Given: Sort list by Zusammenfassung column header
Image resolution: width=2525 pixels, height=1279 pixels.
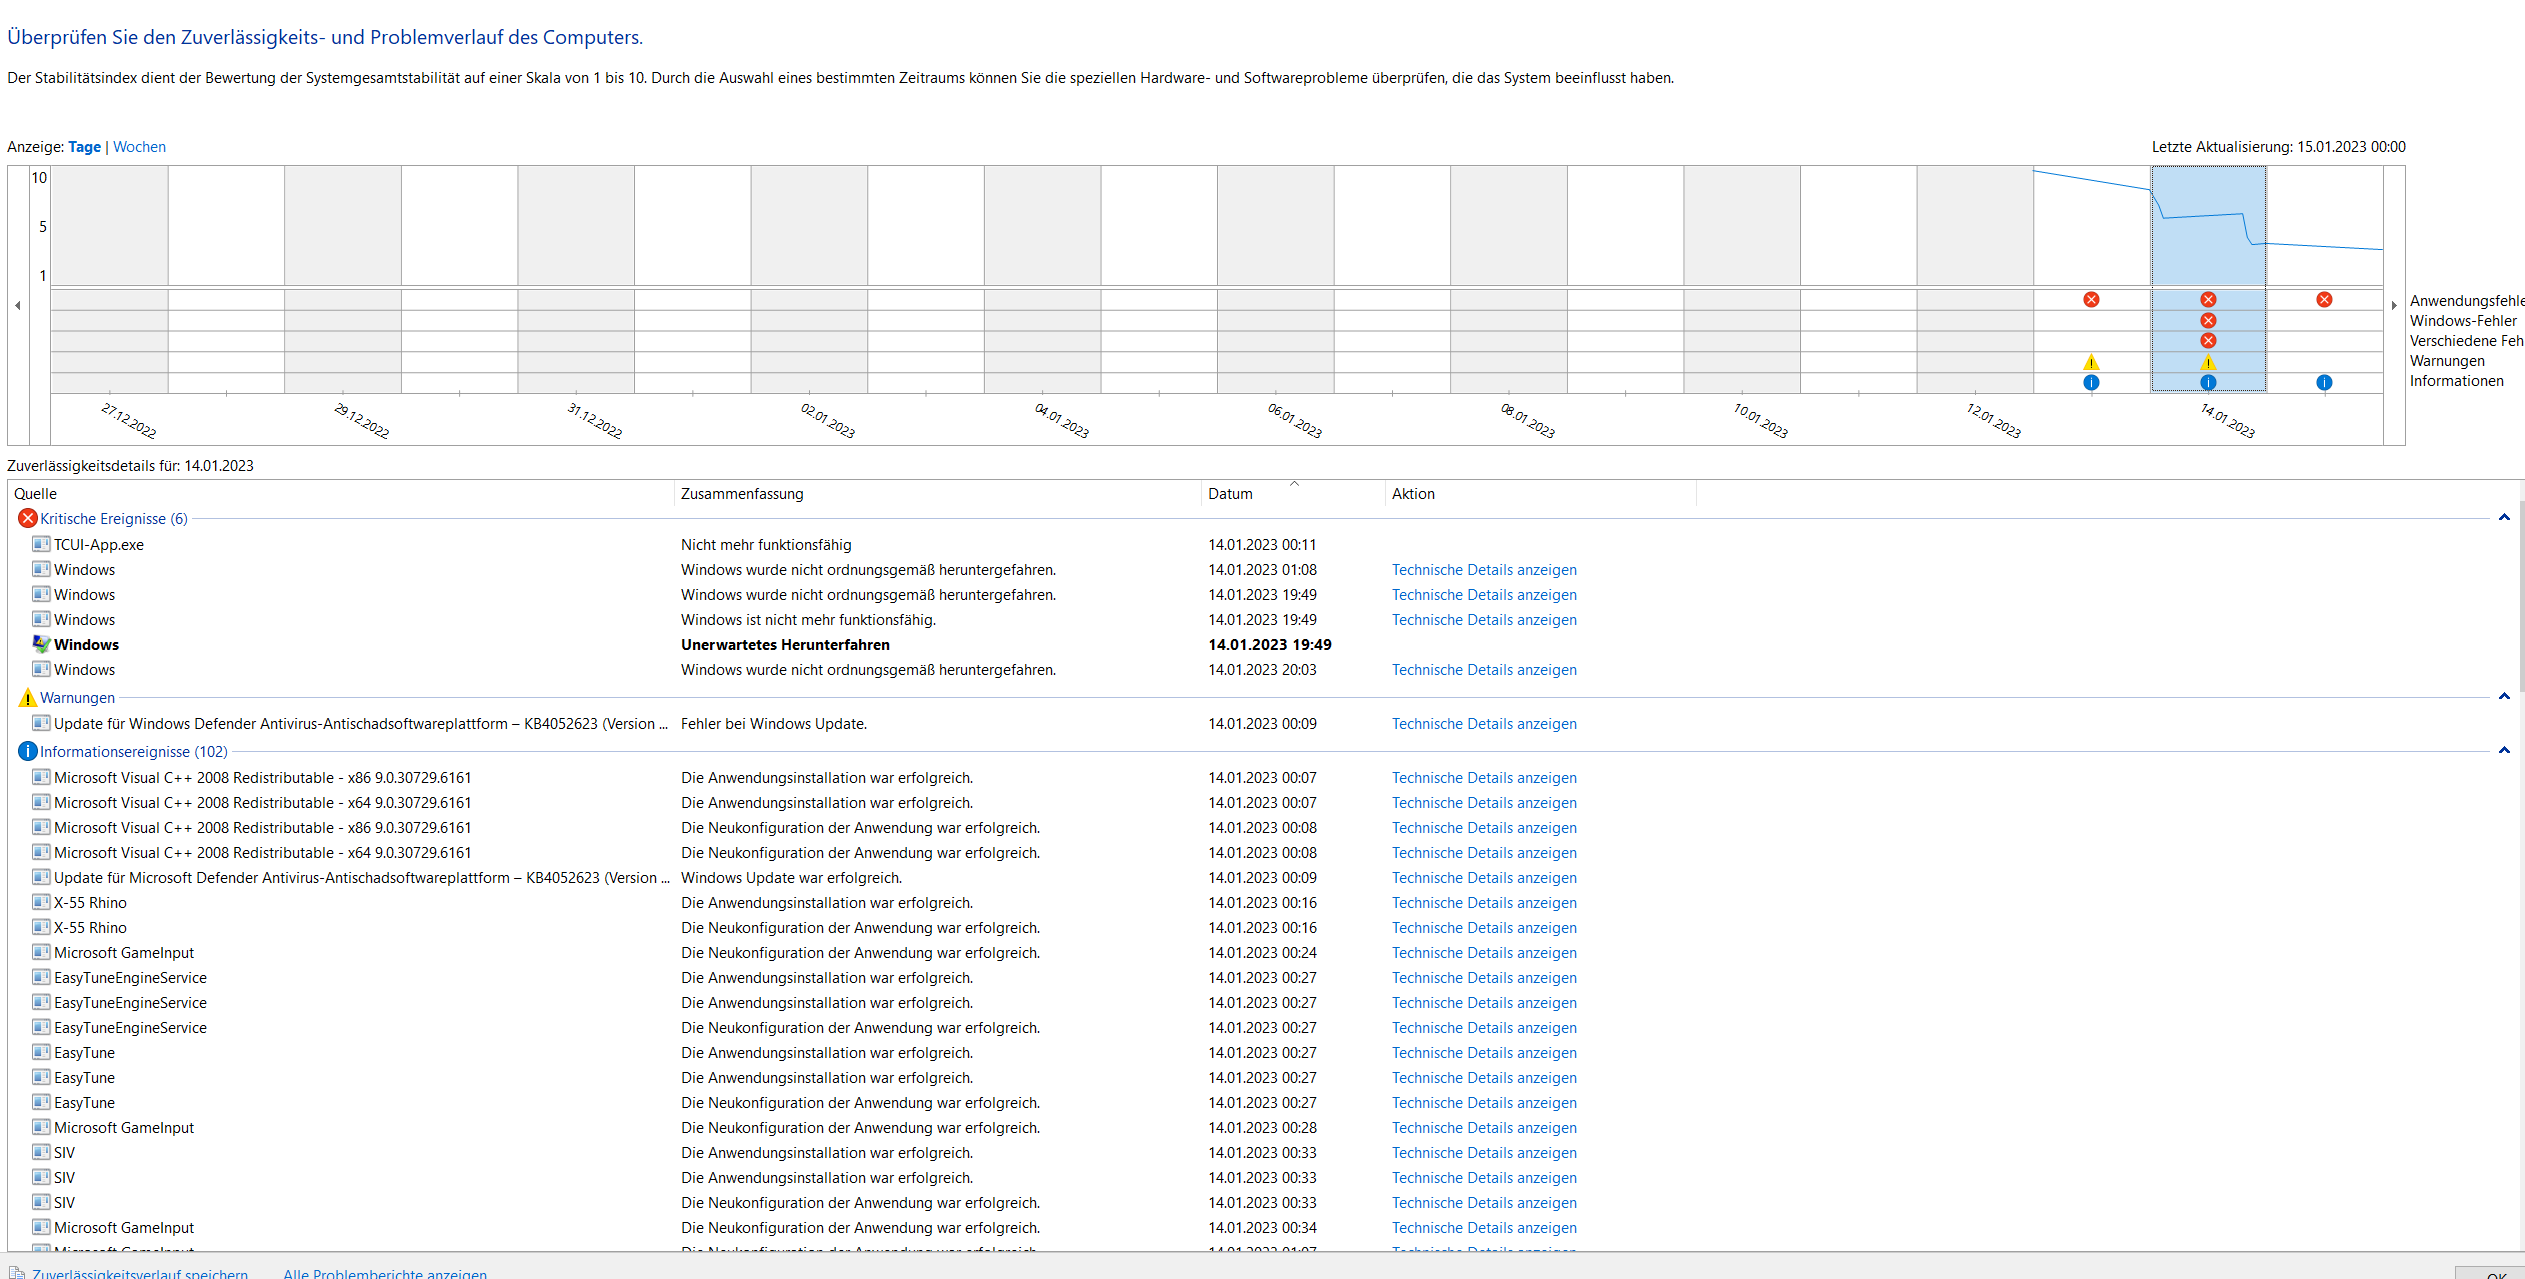Looking at the screenshot, I should click(x=742, y=494).
